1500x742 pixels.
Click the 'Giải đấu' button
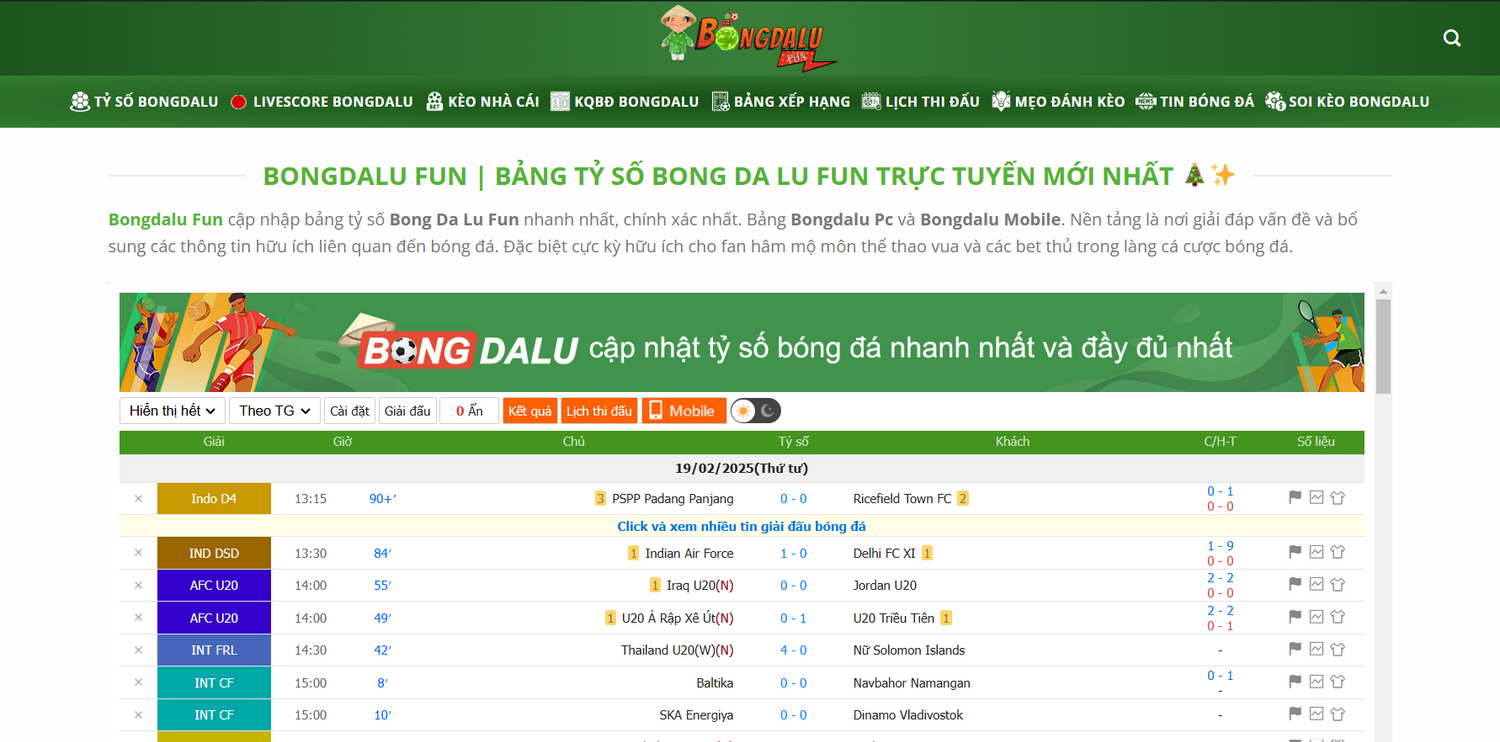407,411
